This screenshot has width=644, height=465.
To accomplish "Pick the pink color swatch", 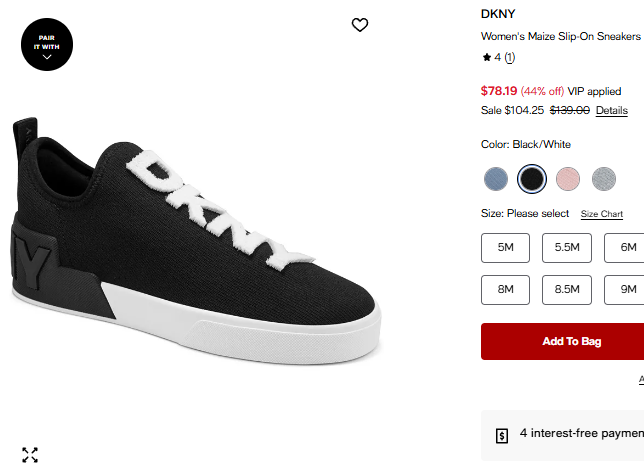I will 568,179.
